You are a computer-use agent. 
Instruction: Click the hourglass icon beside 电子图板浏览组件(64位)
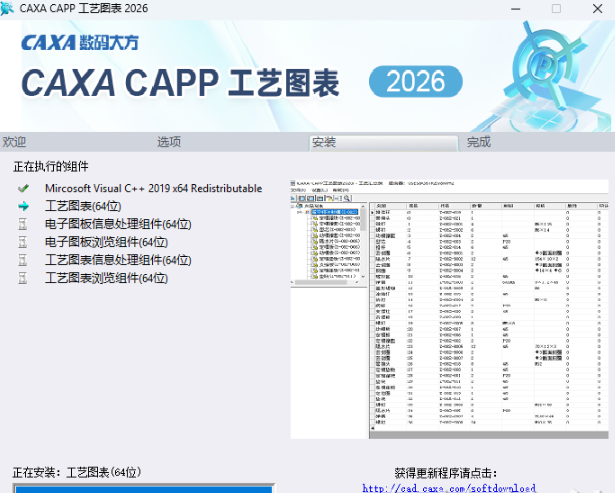23,242
